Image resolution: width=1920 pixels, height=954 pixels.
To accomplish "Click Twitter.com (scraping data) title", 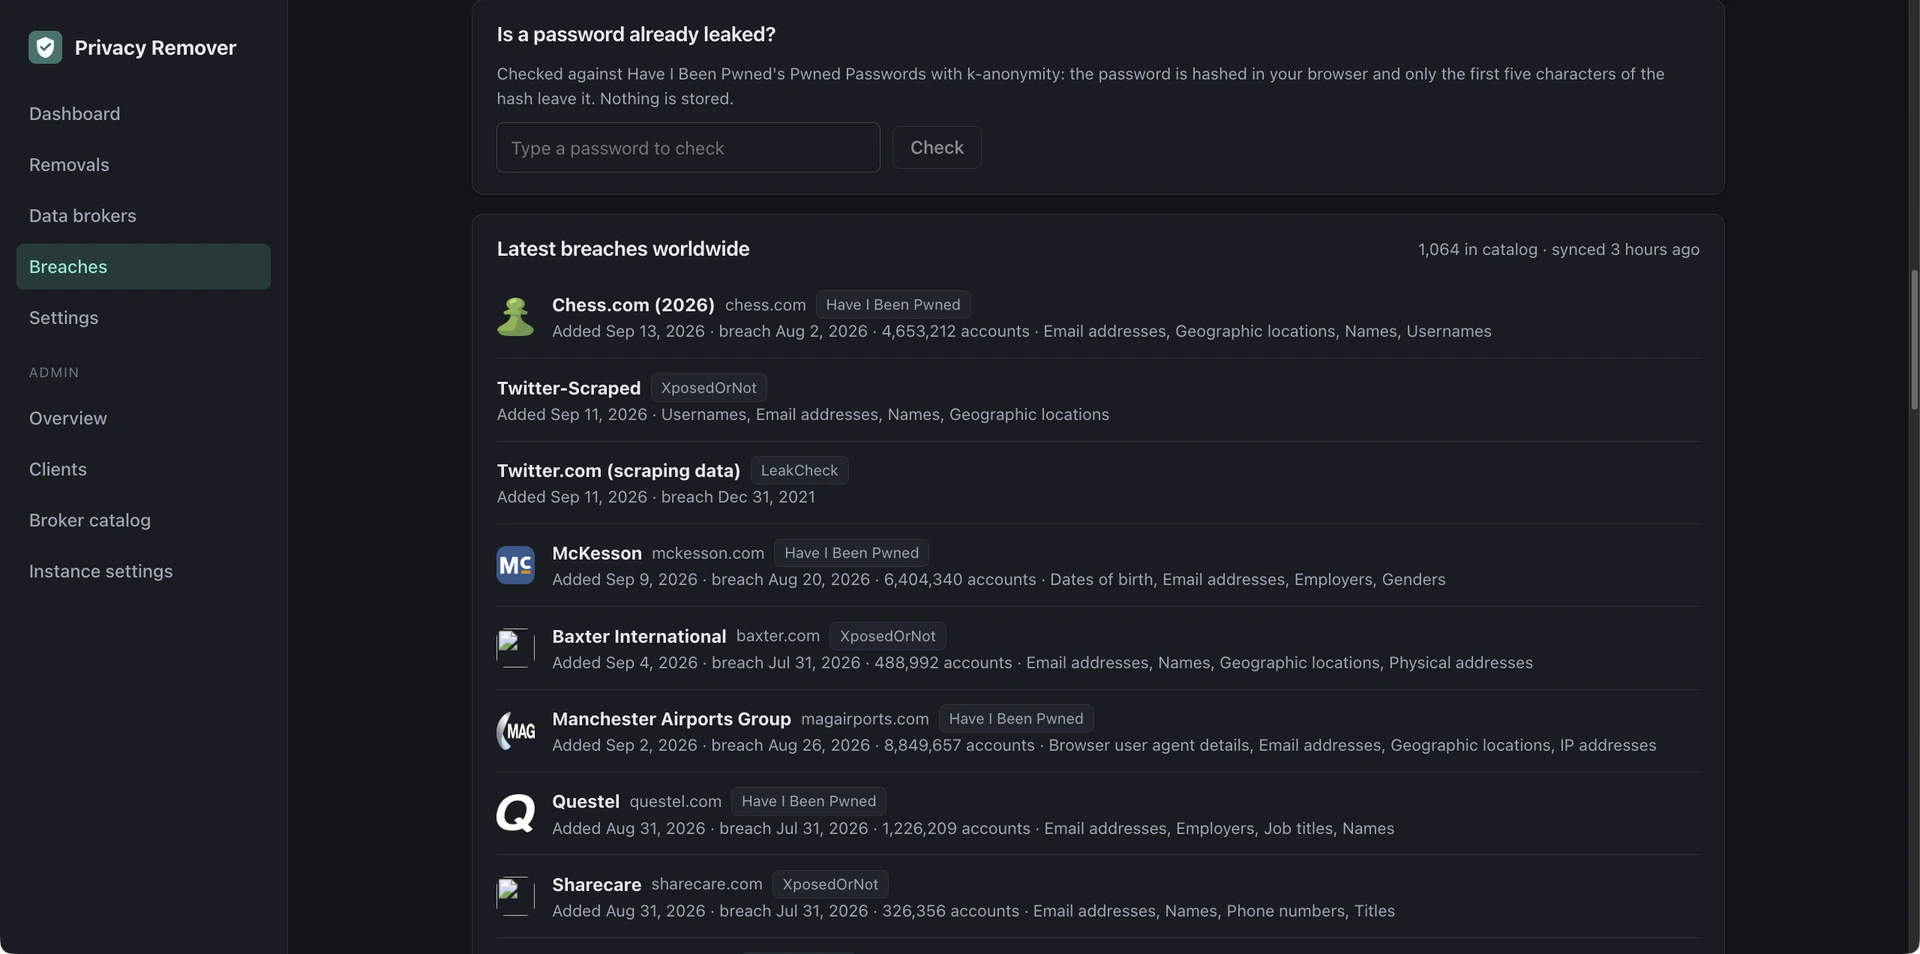I will 619,471.
